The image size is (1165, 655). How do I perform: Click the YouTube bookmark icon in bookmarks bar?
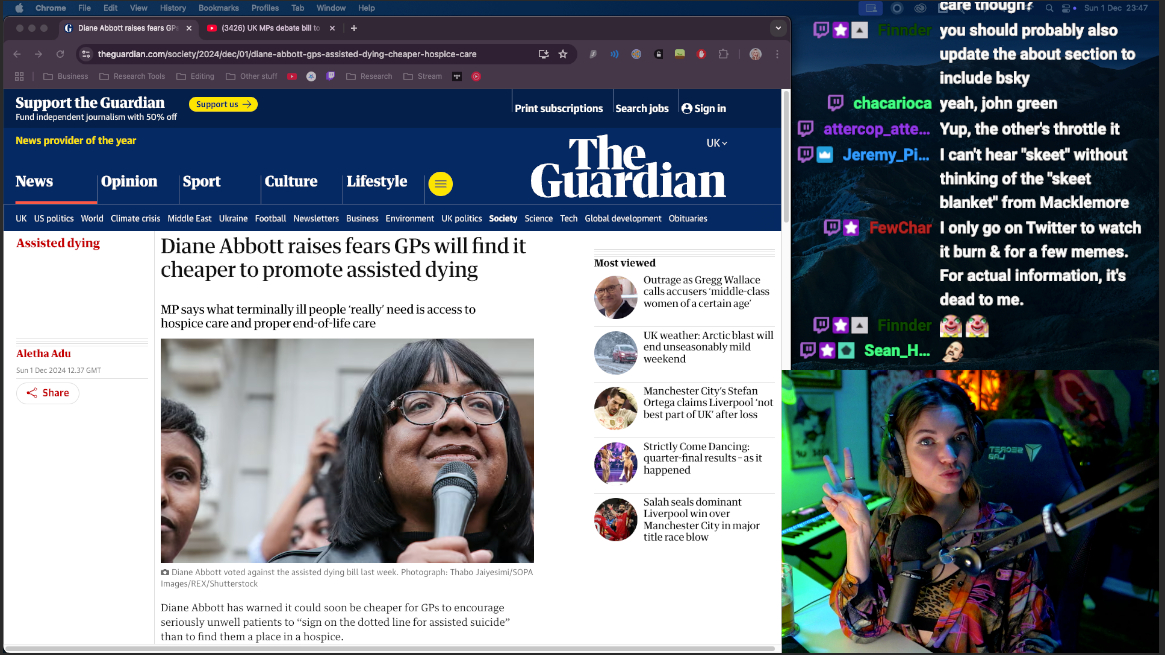click(292, 76)
